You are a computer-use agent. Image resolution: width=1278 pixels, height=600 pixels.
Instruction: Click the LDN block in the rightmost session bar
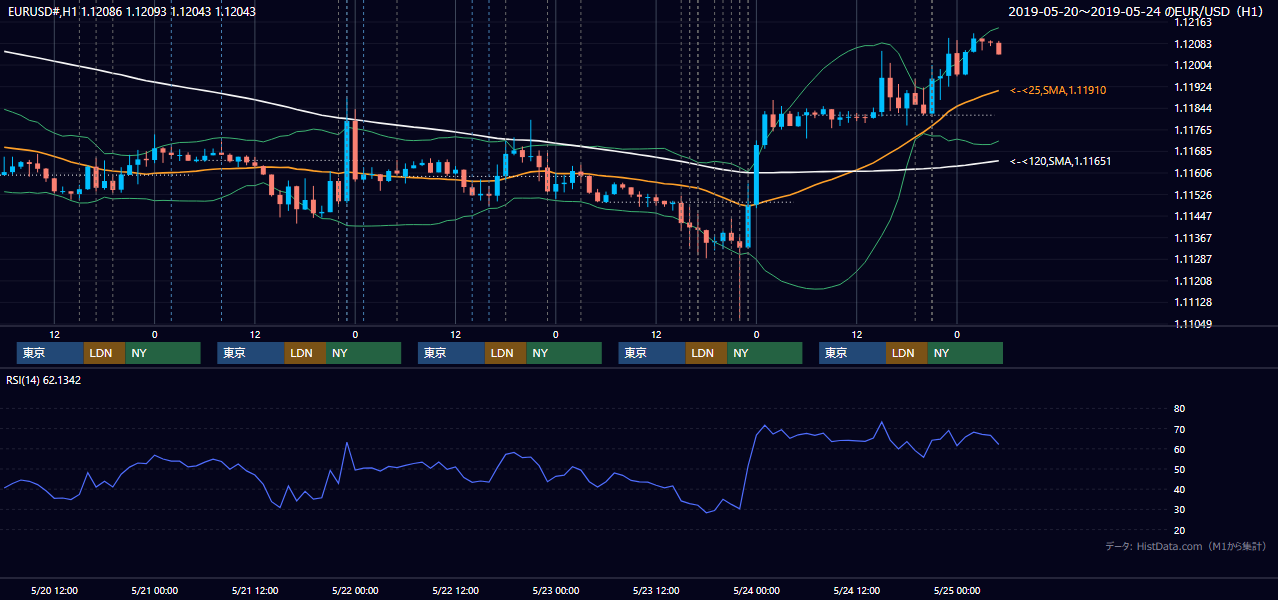point(906,353)
